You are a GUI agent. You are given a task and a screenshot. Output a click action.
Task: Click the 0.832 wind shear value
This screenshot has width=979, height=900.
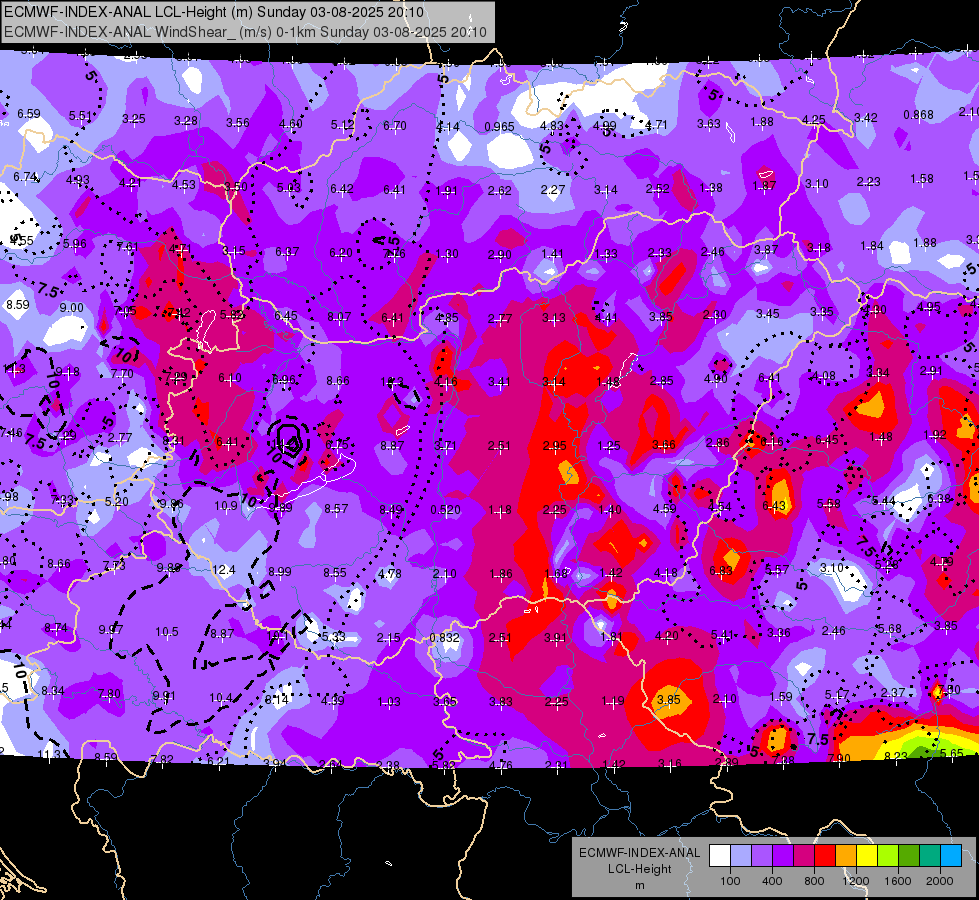tap(445, 638)
